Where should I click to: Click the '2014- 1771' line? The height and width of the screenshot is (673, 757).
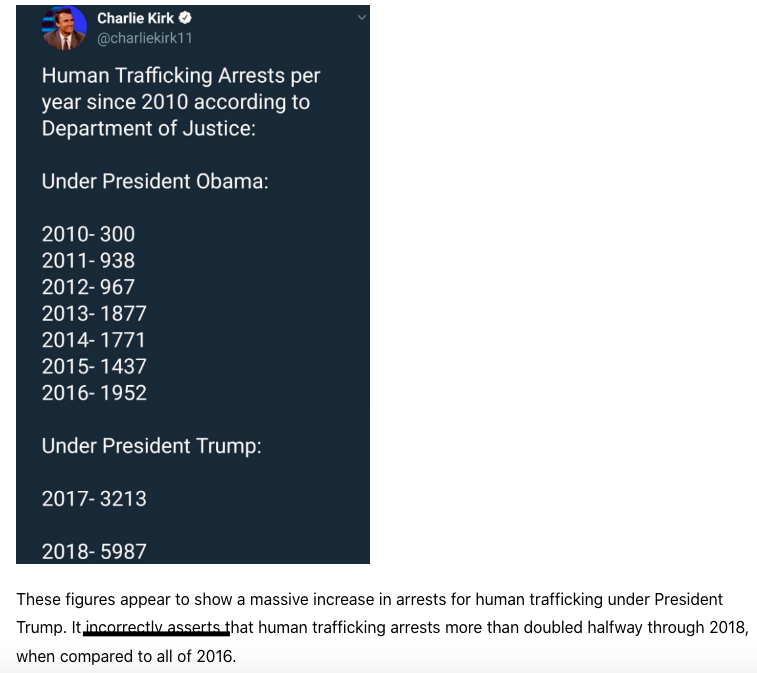click(x=94, y=340)
